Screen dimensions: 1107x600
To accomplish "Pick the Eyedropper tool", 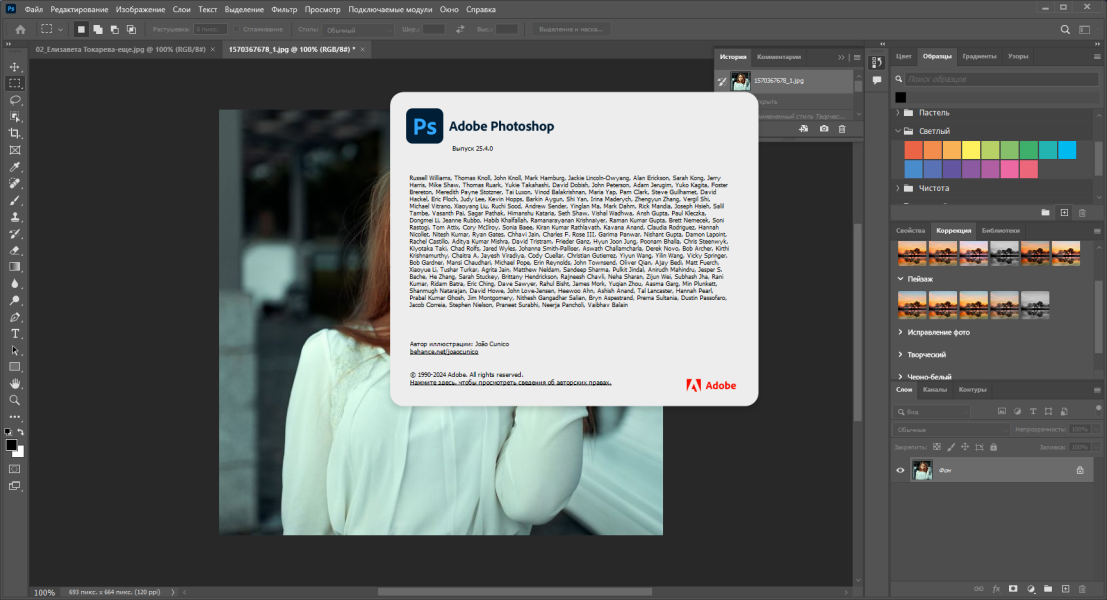I will tap(15, 167).
